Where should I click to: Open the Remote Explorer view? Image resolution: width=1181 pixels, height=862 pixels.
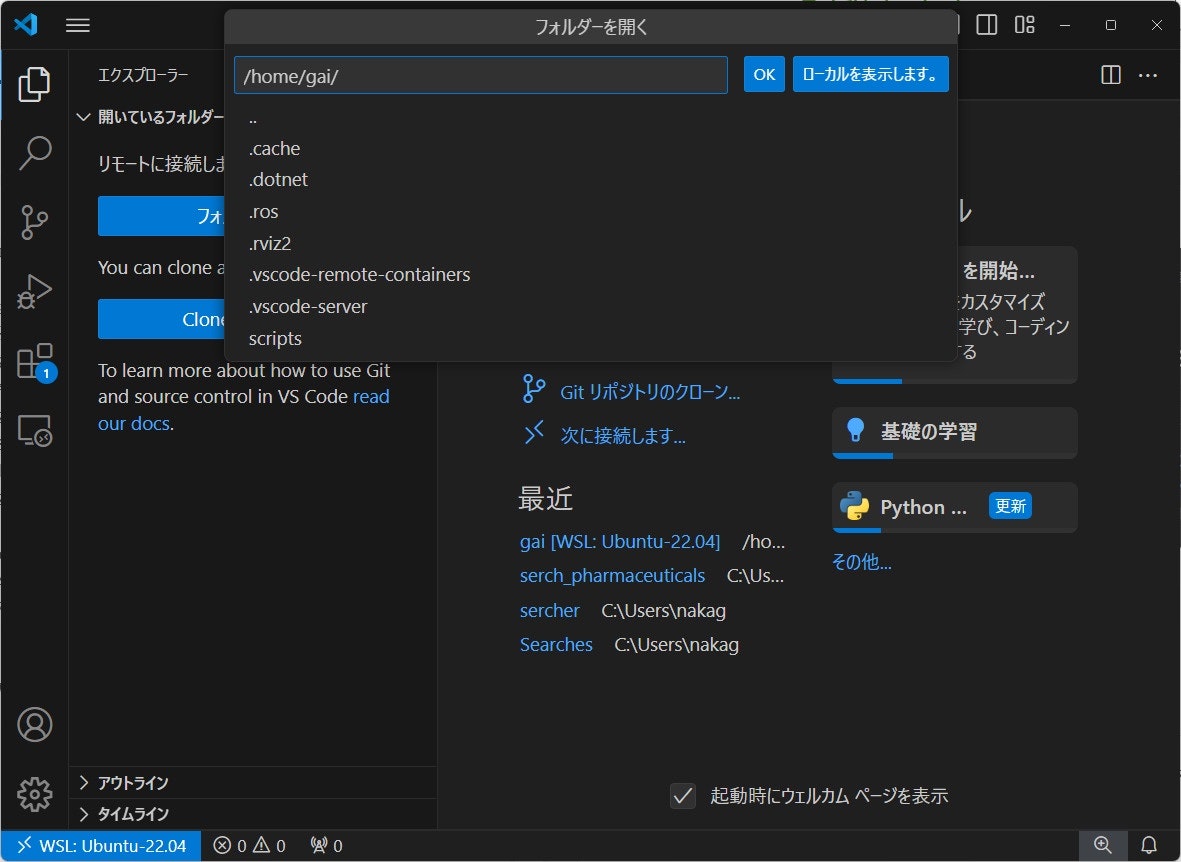[34, 430]
